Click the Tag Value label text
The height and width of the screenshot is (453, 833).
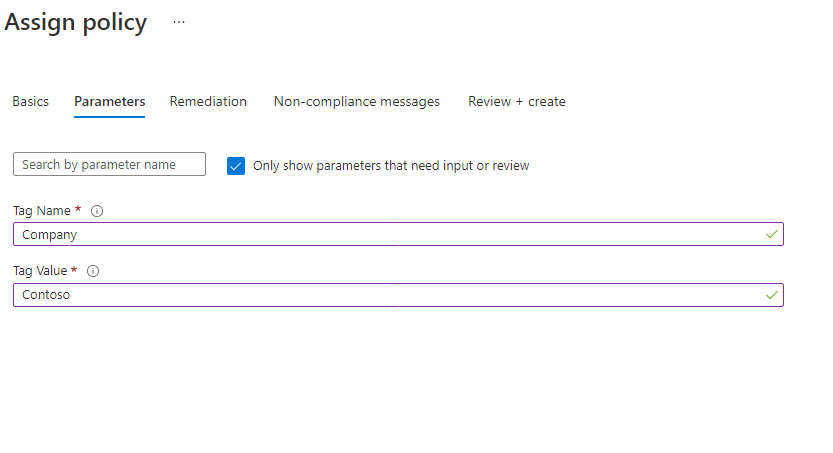coord(40,271)
